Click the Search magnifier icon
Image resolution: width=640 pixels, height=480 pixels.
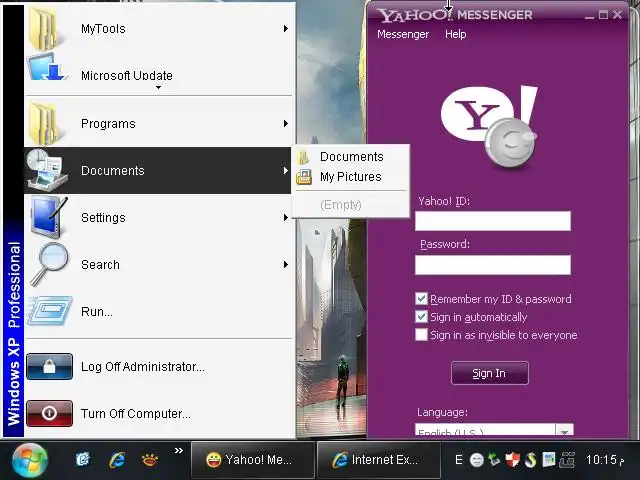[x=50, y=264]
